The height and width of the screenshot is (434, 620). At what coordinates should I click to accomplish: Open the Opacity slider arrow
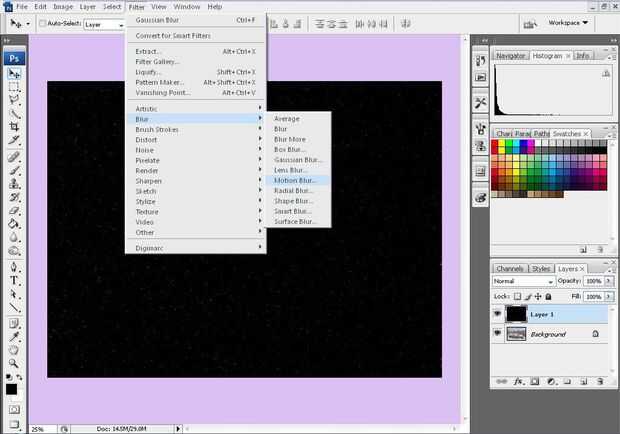click(x=609, y=281)
